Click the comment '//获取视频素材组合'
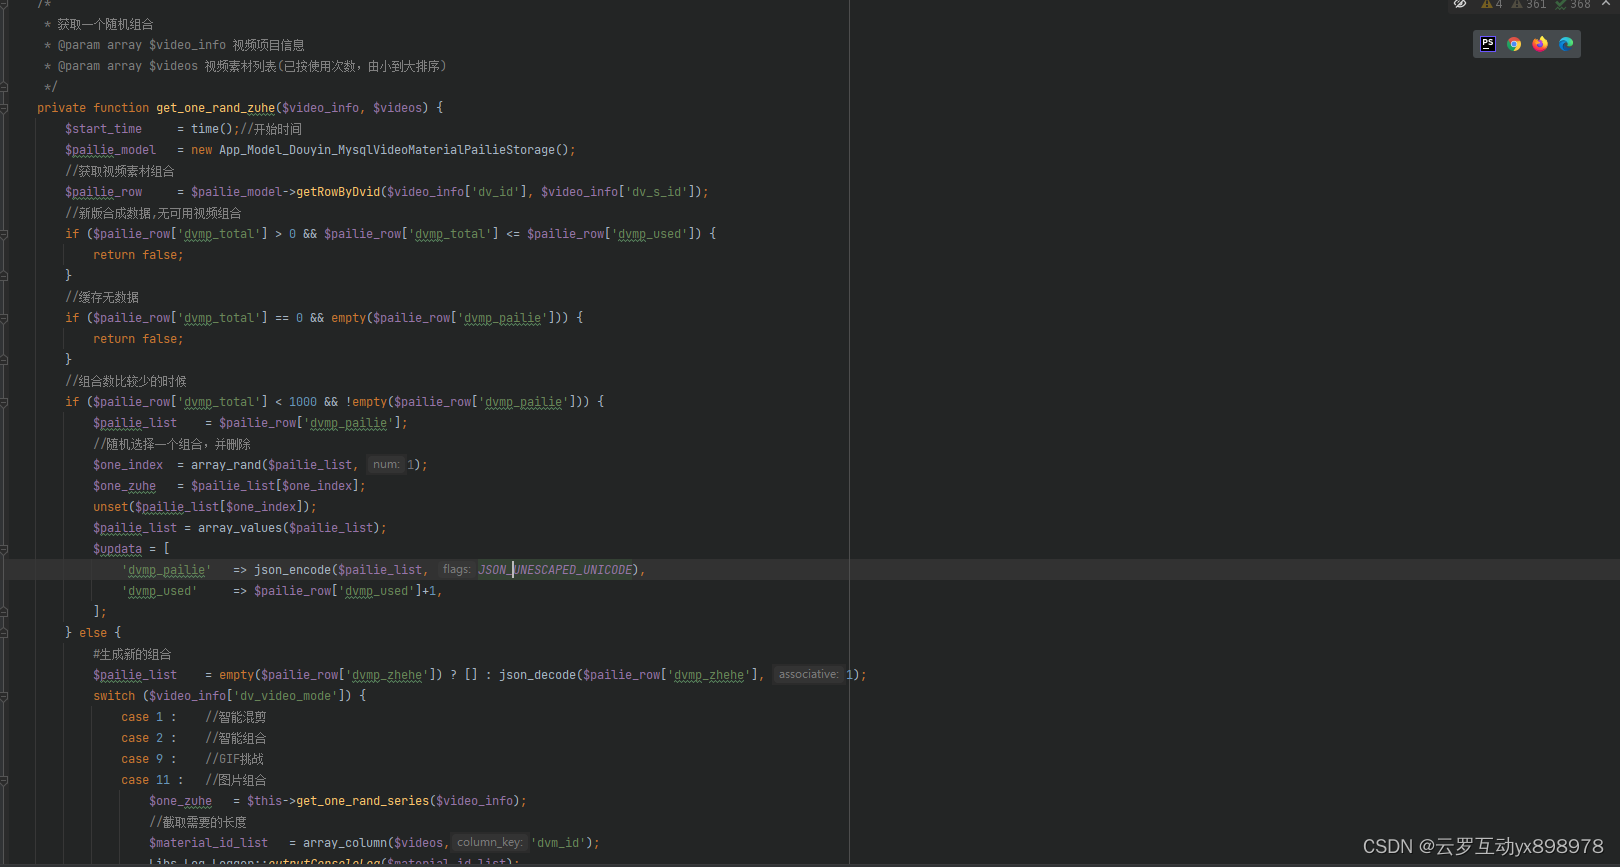 point(120,171)
